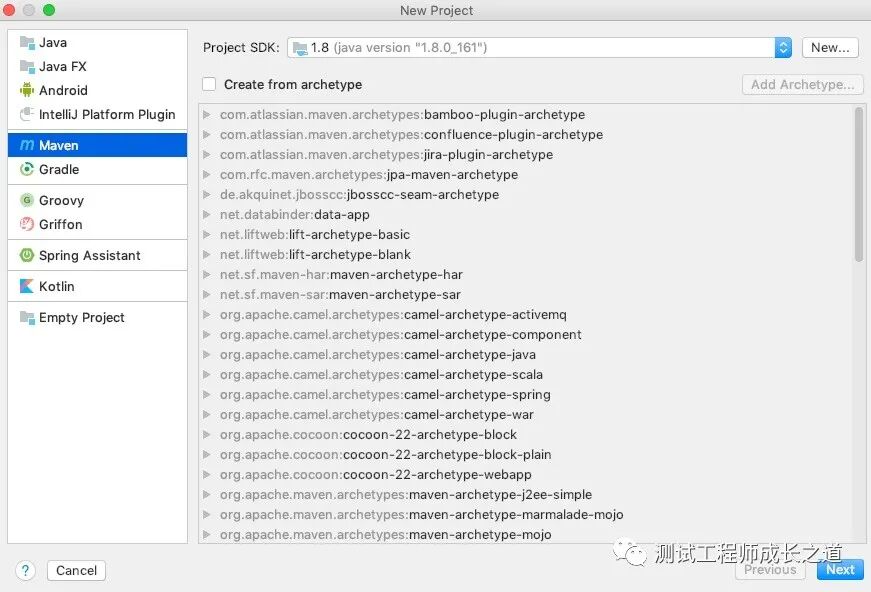Select Griffon in project type list

pos(97,224)
